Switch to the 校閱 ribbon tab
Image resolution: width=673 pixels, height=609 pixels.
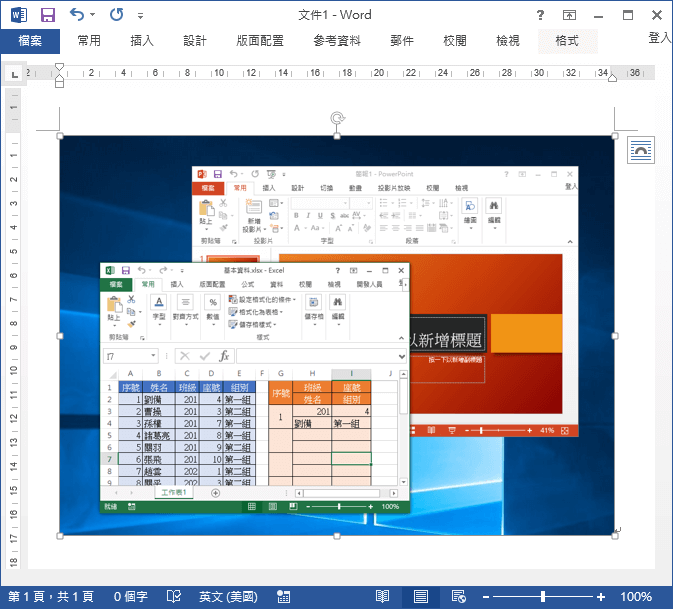point(455,41)
